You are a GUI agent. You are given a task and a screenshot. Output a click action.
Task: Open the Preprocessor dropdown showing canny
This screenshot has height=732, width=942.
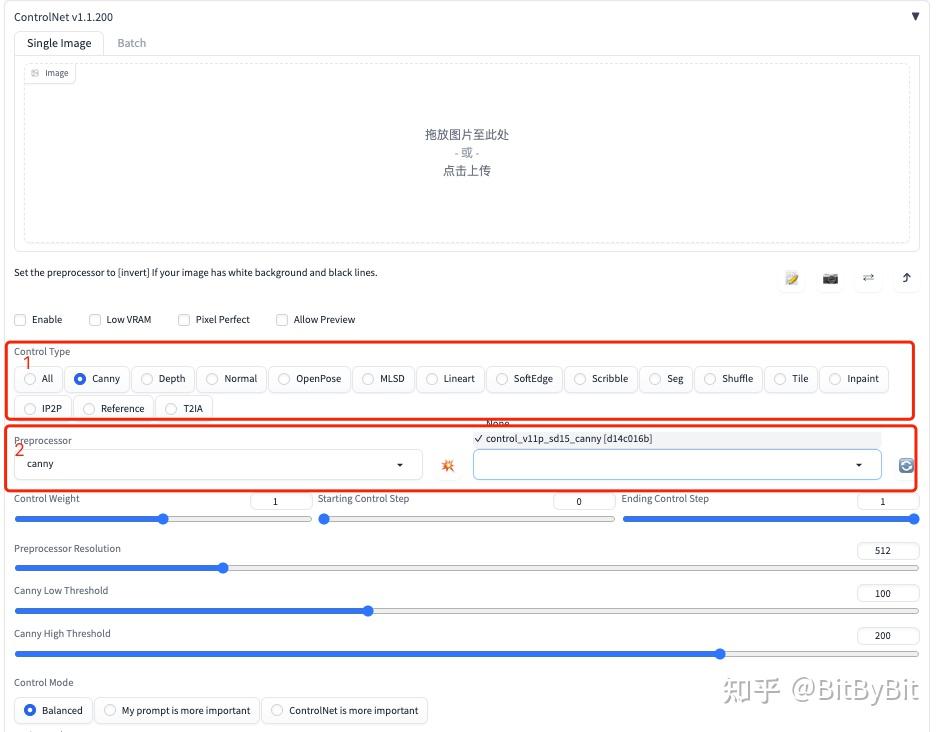point(215,464)
